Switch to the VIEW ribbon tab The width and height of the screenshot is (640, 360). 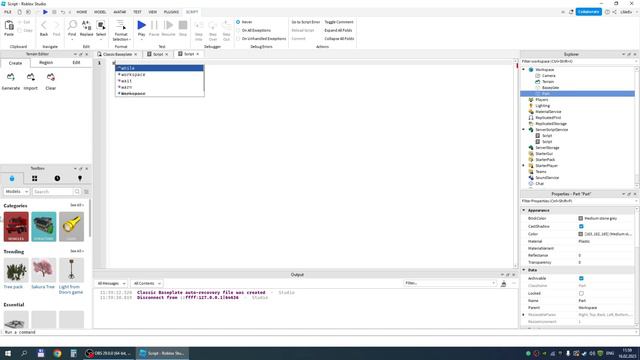(x=153, y=12)
